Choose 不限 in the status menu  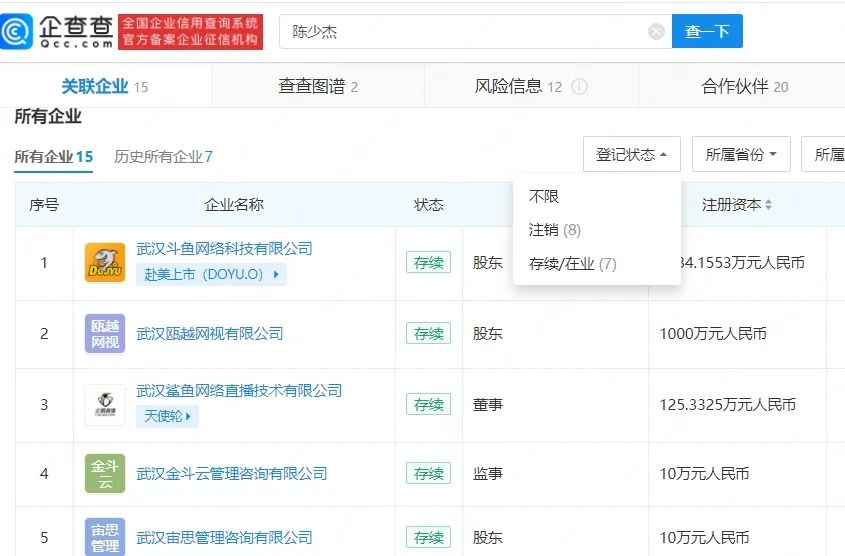point(544,196)
